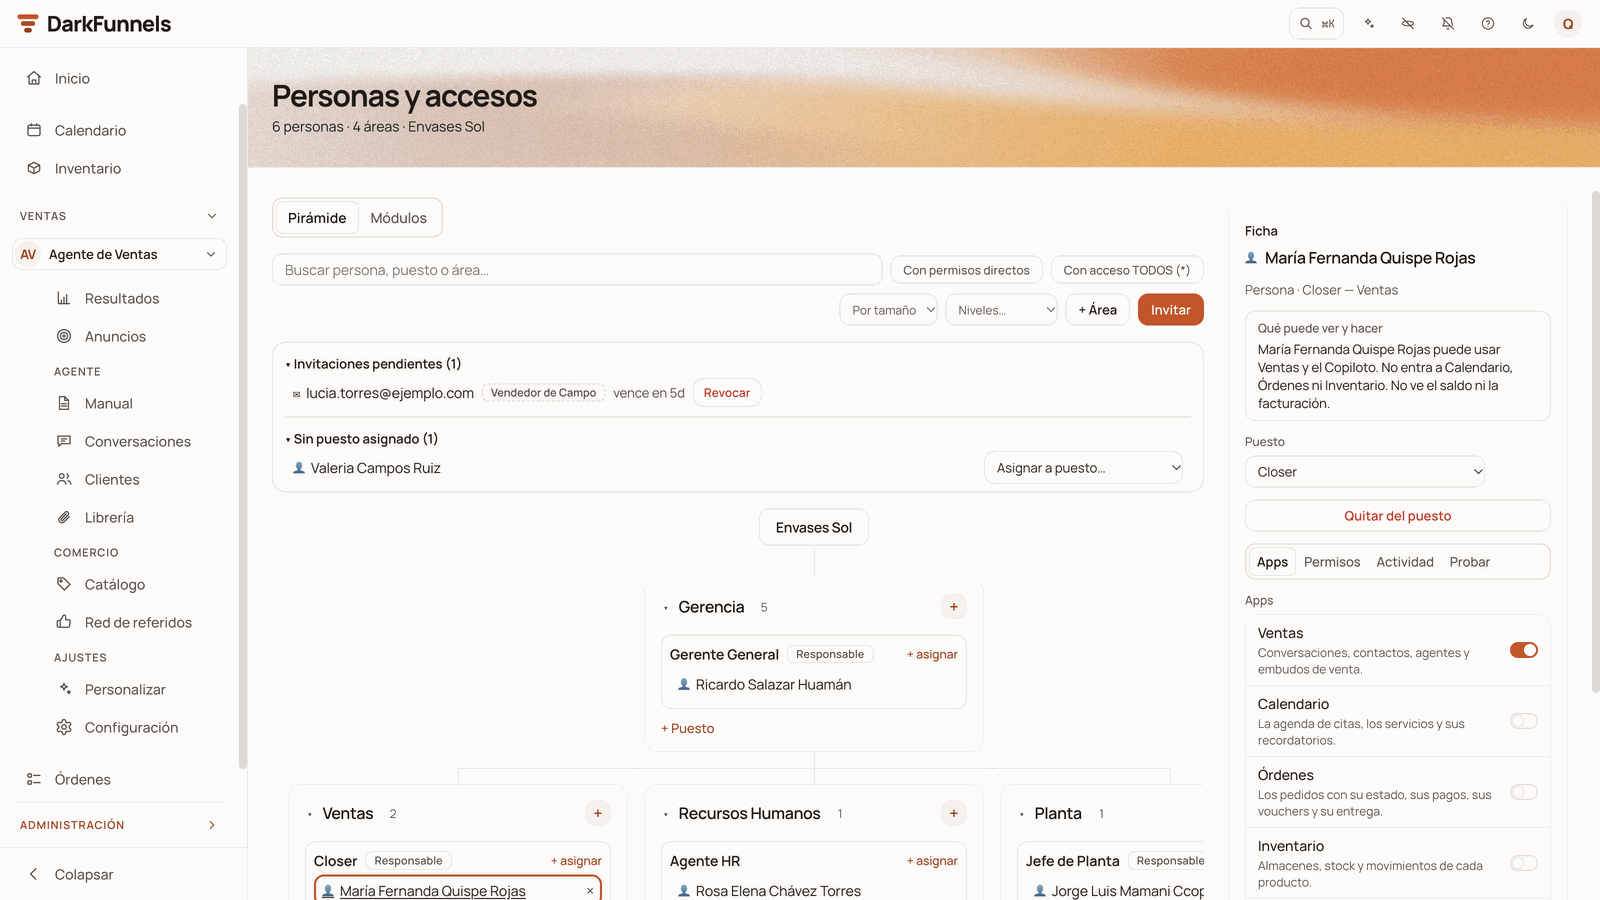
Task: Open the search command palette
Action: pyautogui.click(x=1316, y=24)
